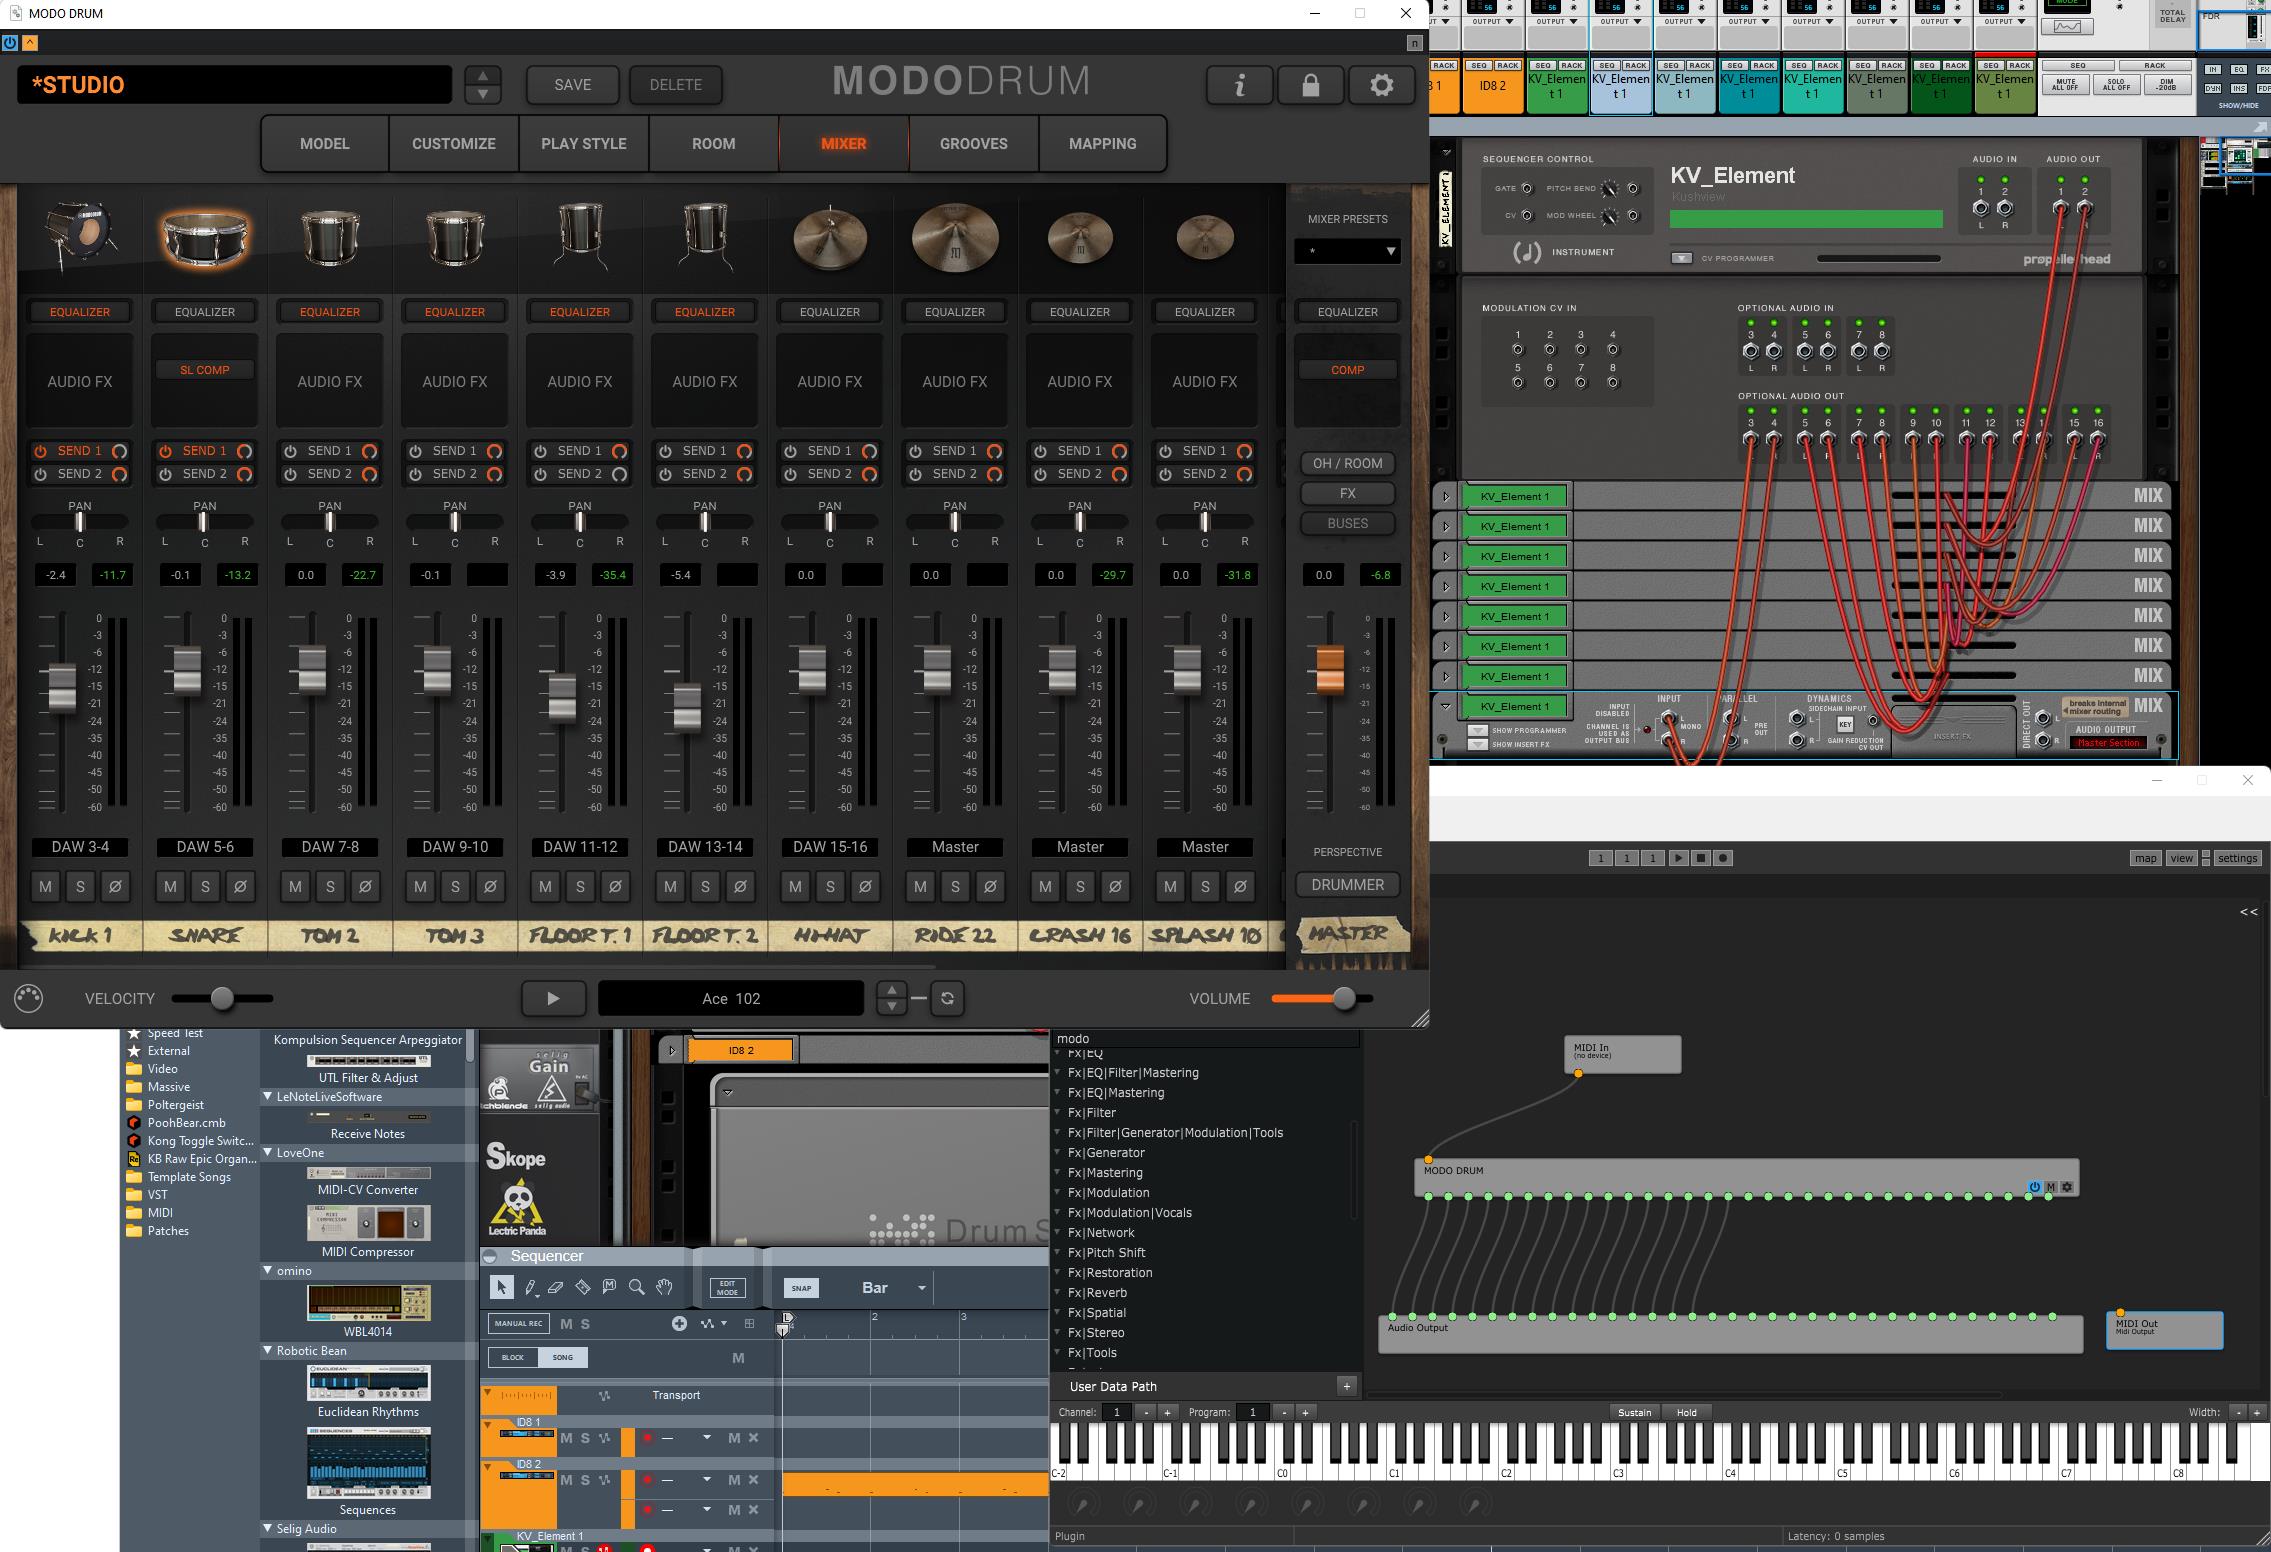Toggle SEND 1 power on Kick 1 channel

point(41,451)
